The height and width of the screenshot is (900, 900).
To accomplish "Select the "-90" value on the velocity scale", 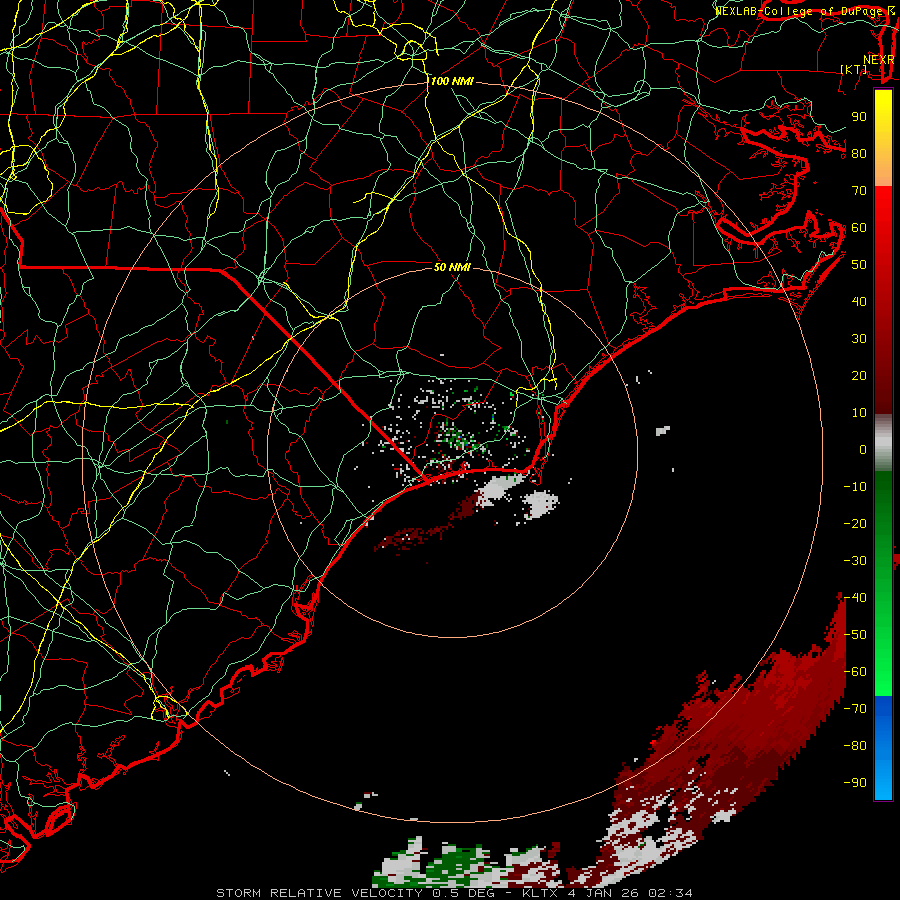I will pyautogui.click(x=855, y=783).
